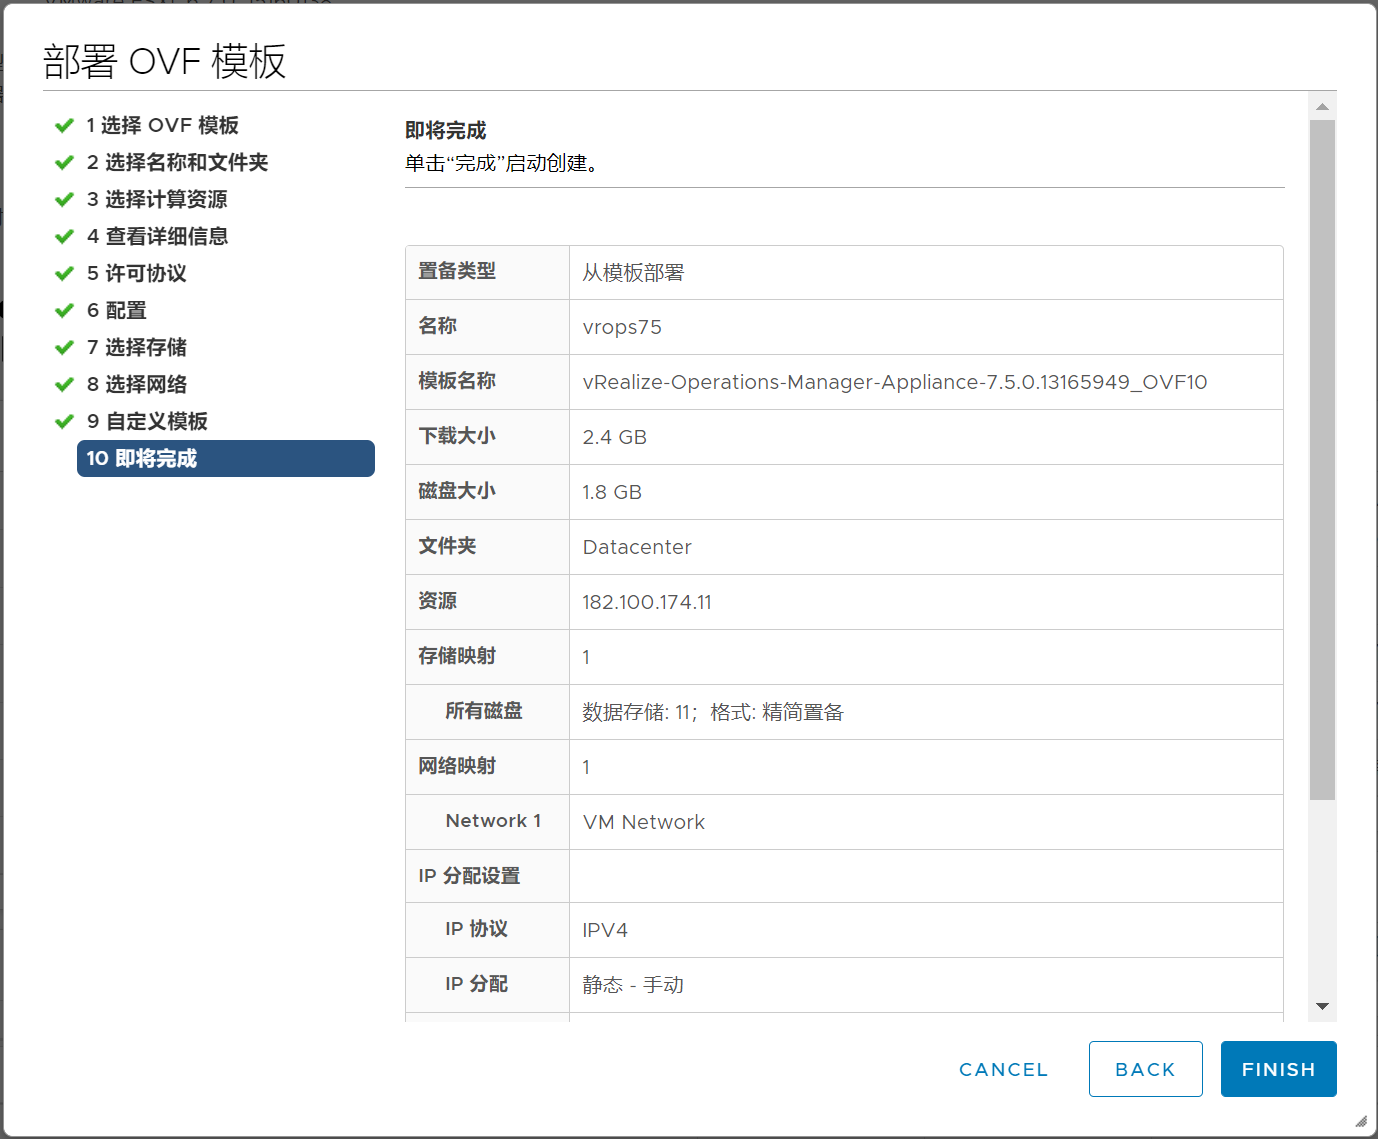Click the 下载大小 row label
The image size is (1378, 1139).
tap(457, 436)
